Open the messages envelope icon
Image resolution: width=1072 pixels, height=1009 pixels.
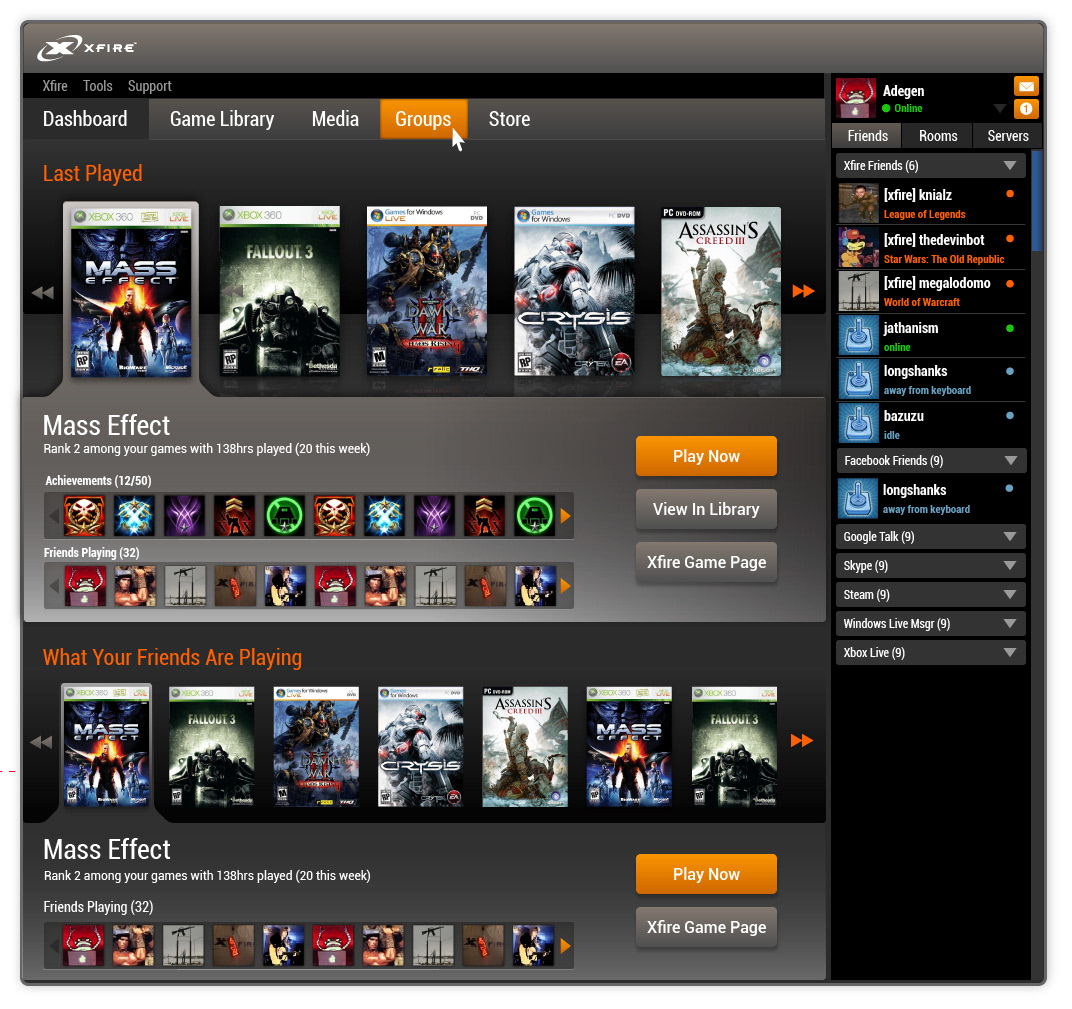tap(1026, 88)
